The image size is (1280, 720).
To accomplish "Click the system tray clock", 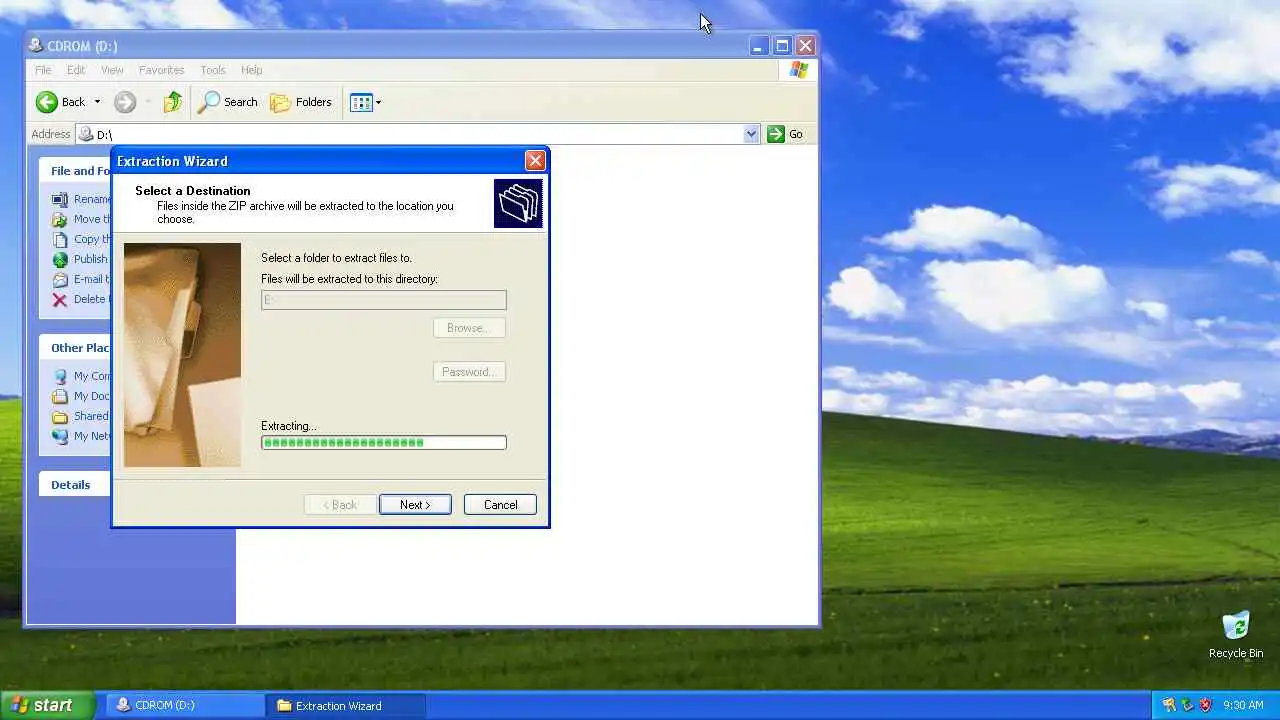I will [1243, 705].
